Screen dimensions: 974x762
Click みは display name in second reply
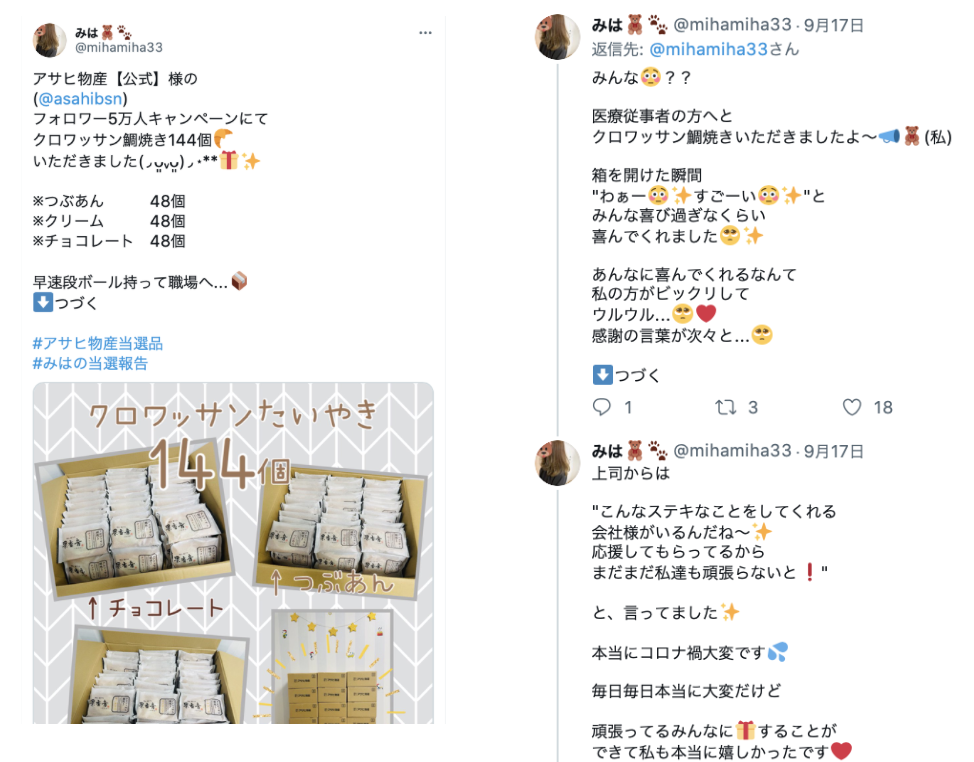pyautogui.click(x=607, y=451)
